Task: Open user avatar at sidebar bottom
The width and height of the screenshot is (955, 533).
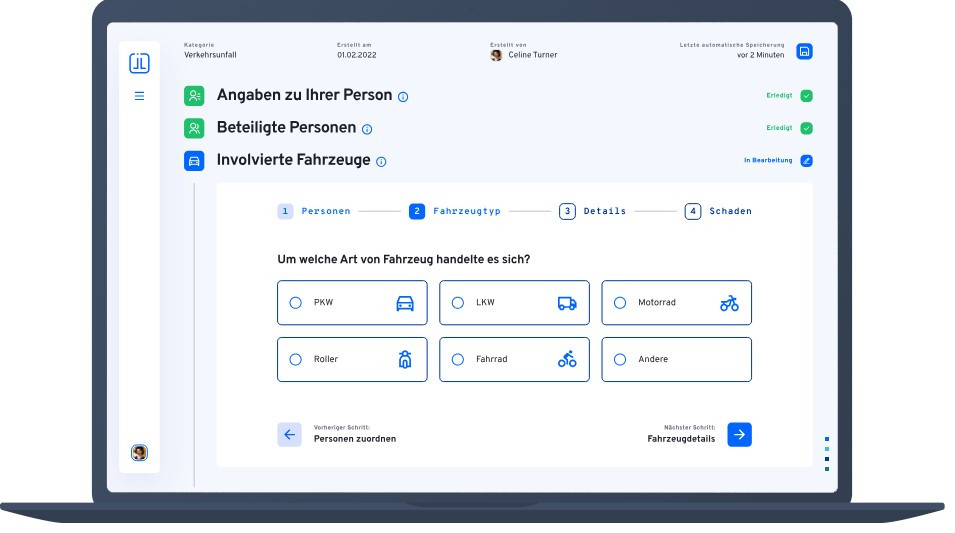Action: [x=139, y=453]
